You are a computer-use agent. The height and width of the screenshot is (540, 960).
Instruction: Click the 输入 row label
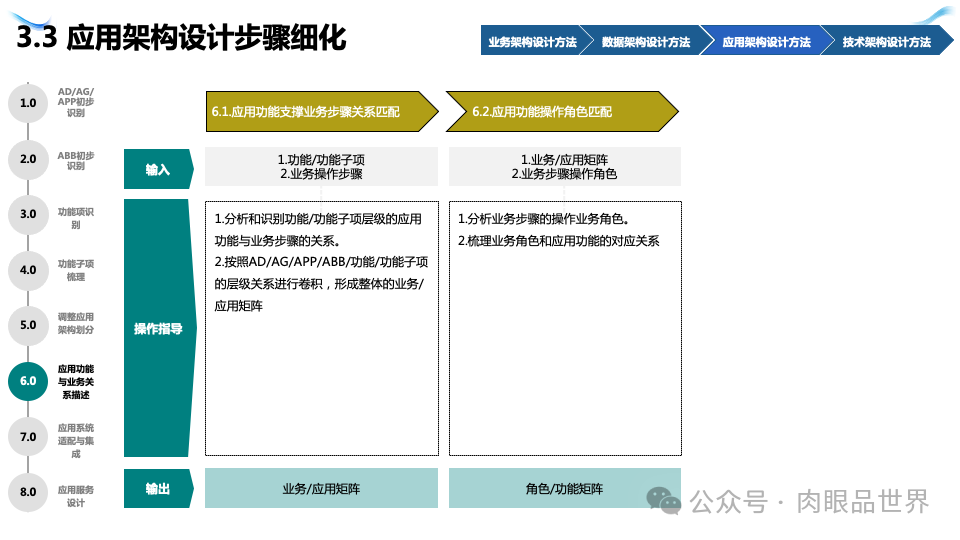coord(159,169)
